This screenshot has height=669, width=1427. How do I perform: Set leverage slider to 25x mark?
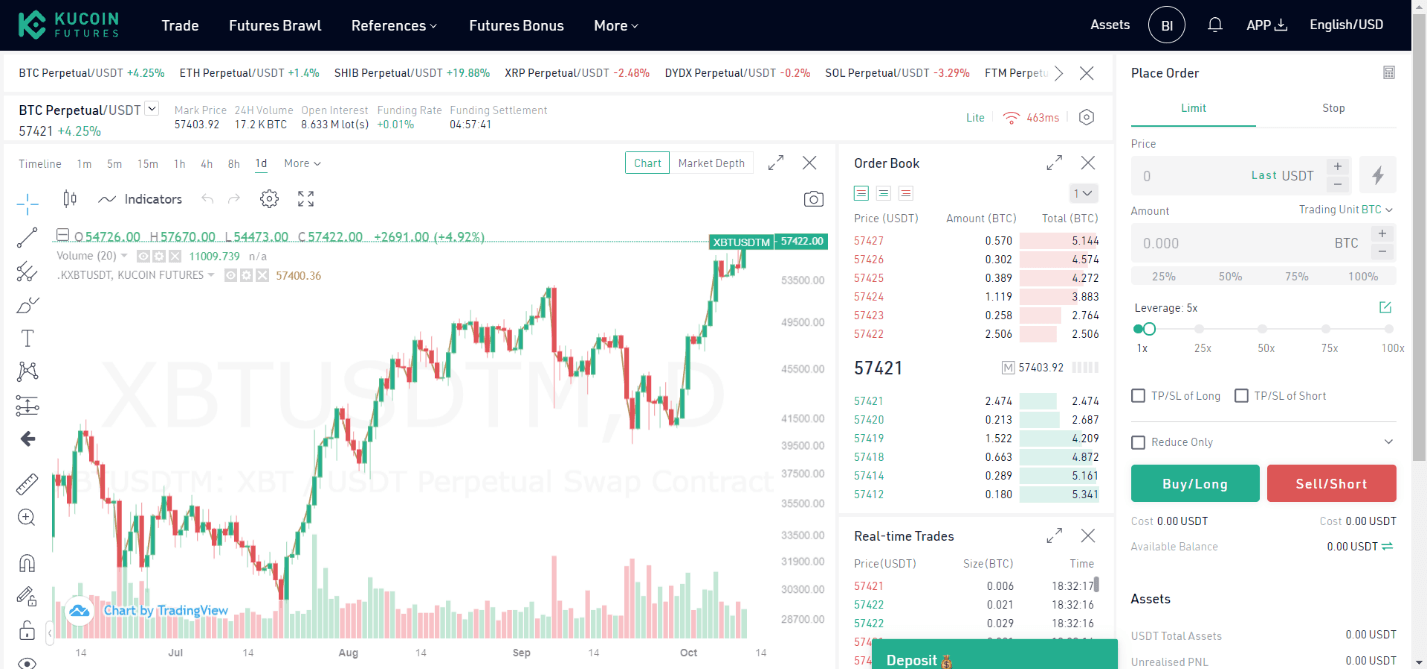click(x=1200, y=329)
